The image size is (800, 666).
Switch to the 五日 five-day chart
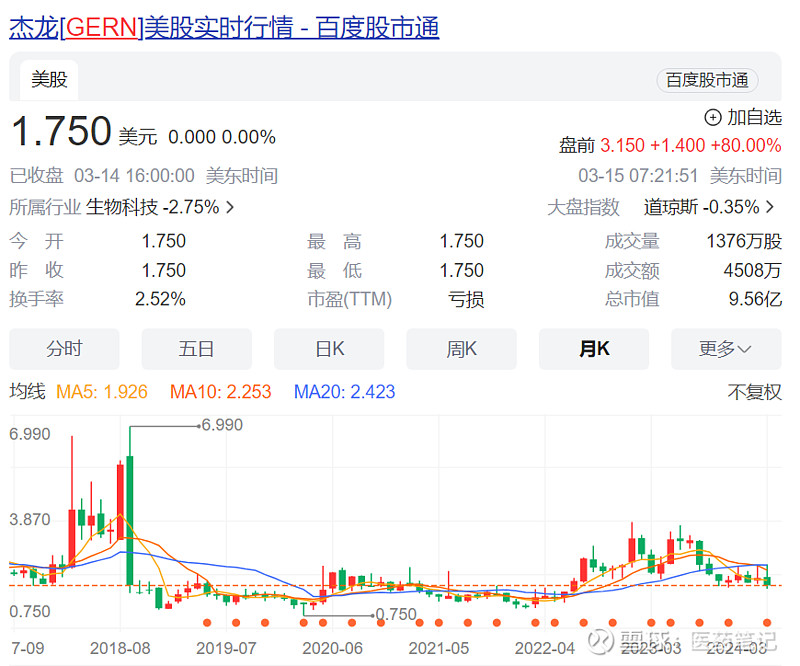[x=196, y=348]
